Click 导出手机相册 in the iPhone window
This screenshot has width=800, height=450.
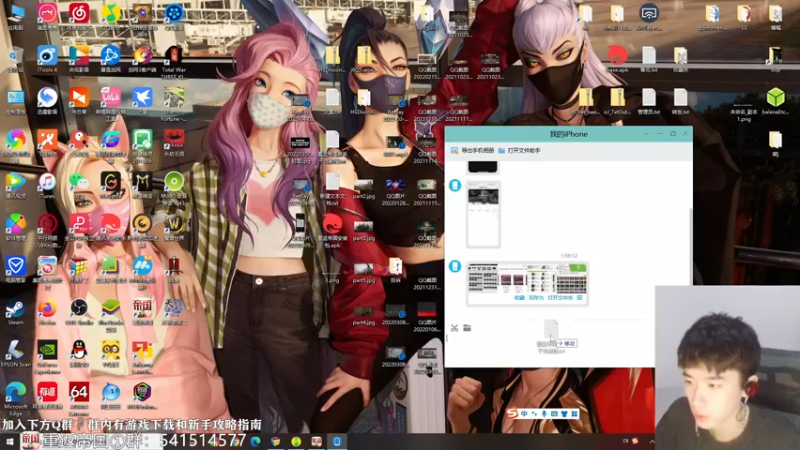pyautogui.click(x=472, y=151)
